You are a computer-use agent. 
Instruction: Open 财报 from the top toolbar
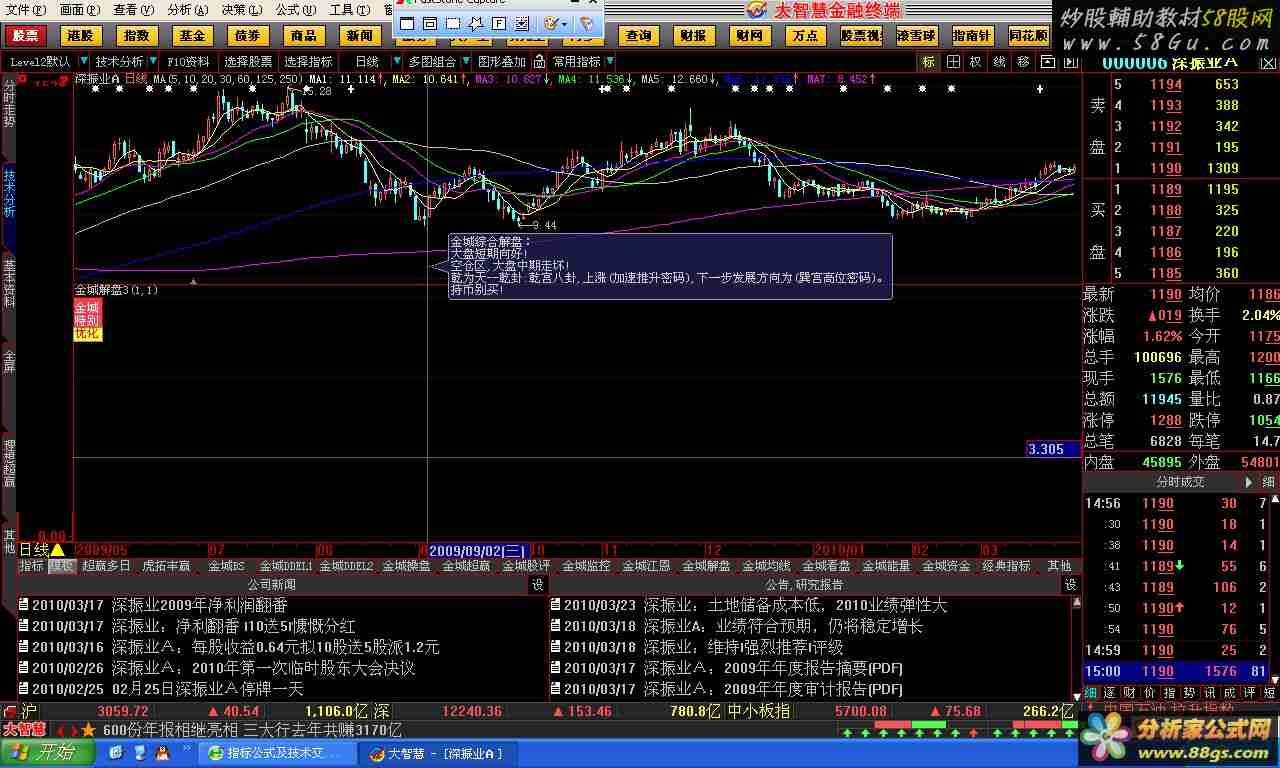point(692,36)
